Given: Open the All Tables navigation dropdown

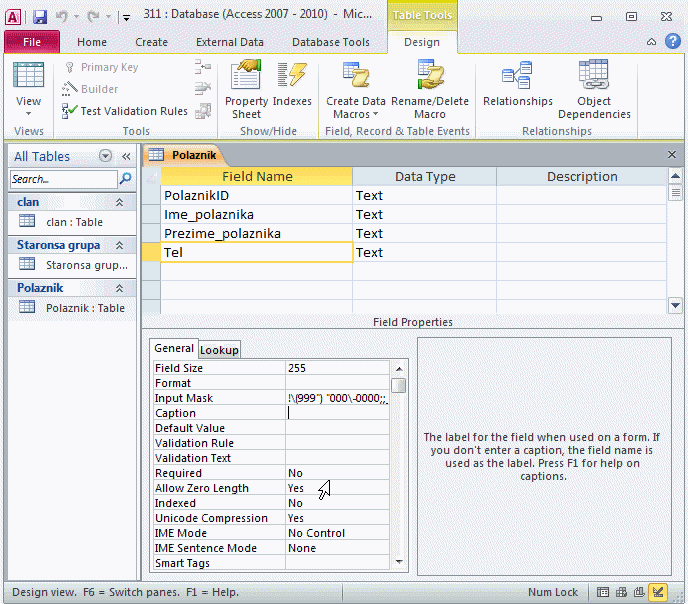Looking at the screenshot, I should click(x=105, y=156).
